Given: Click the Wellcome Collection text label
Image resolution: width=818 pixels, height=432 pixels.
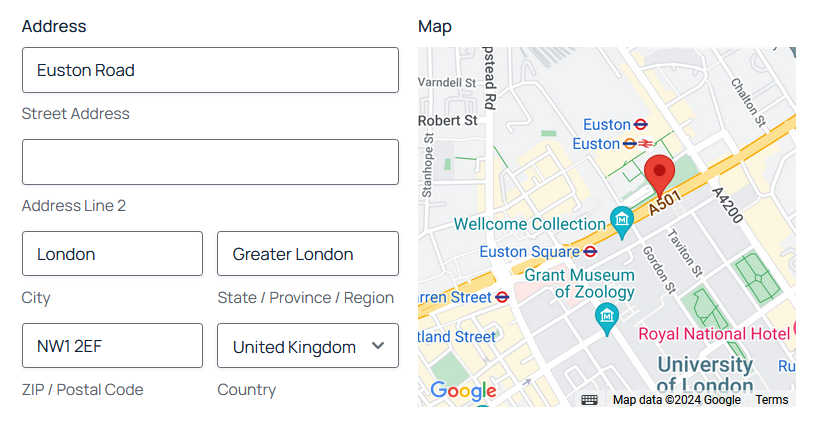Looking at the screenshot, I should [530, 224].
